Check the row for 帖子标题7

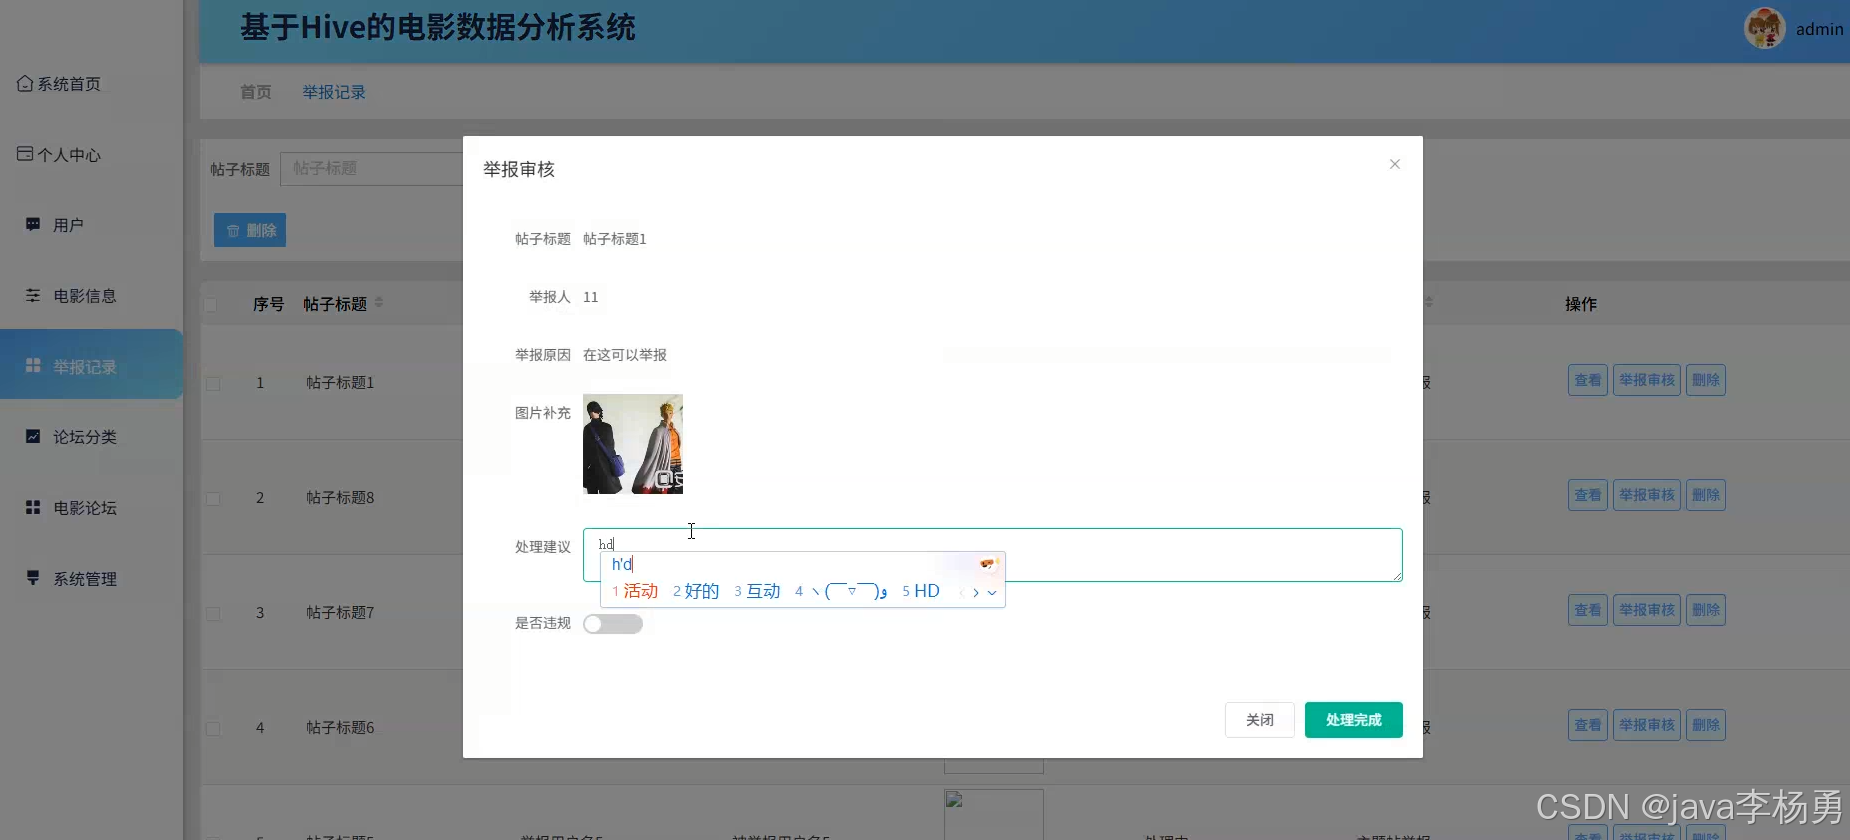point(213,613)
